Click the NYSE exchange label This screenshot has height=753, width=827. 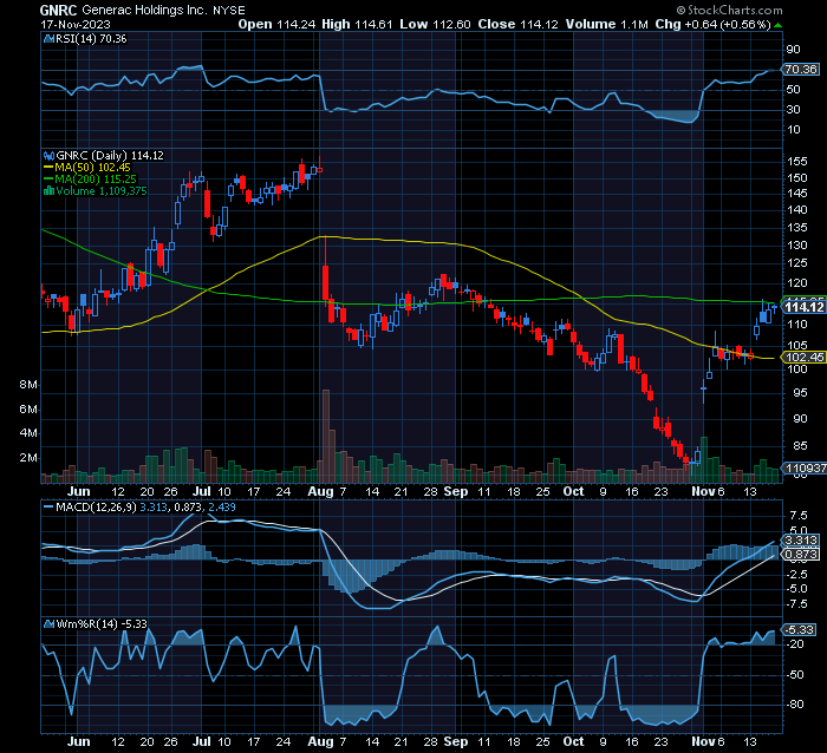click(x=230, y=11)
